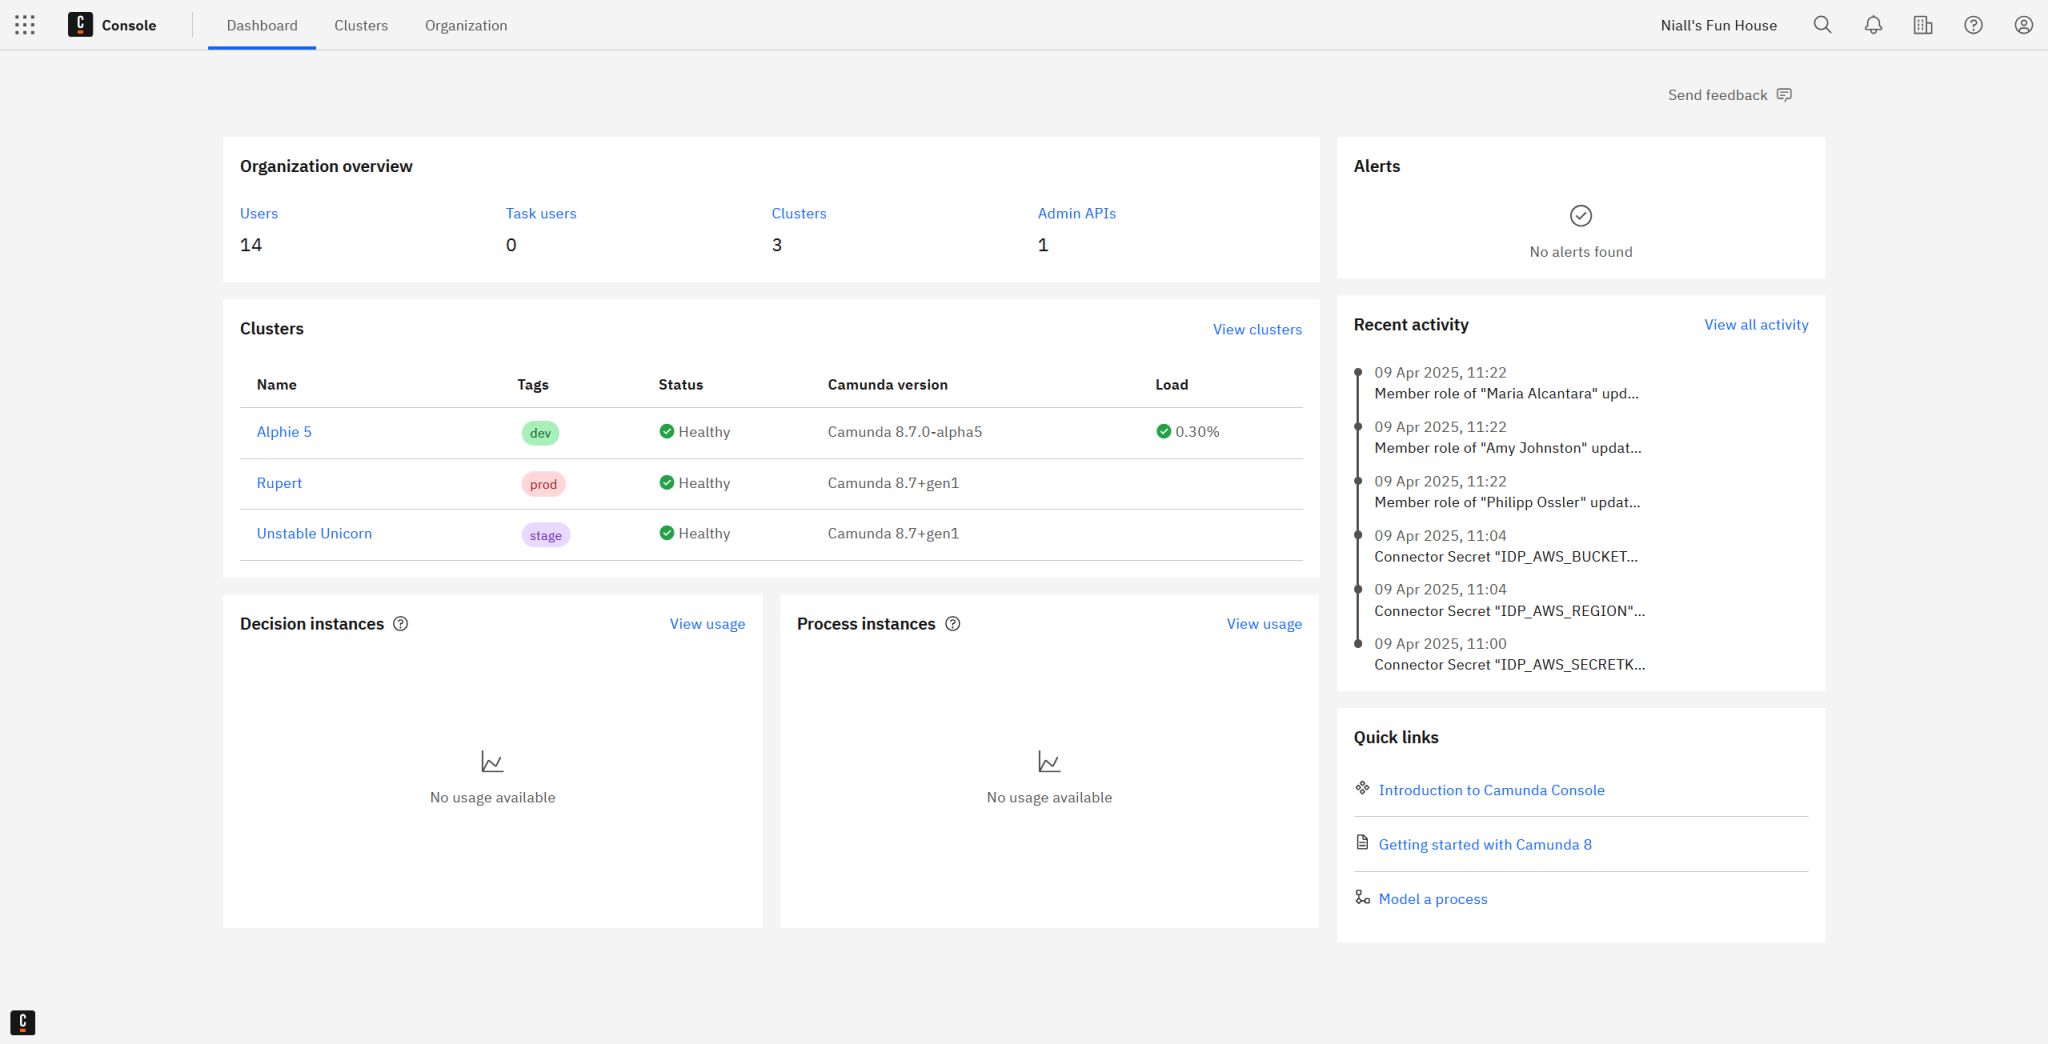Click the Send feedback speech bubble icon
The image size is (2048, 1044).
(x=1784, y=94)
